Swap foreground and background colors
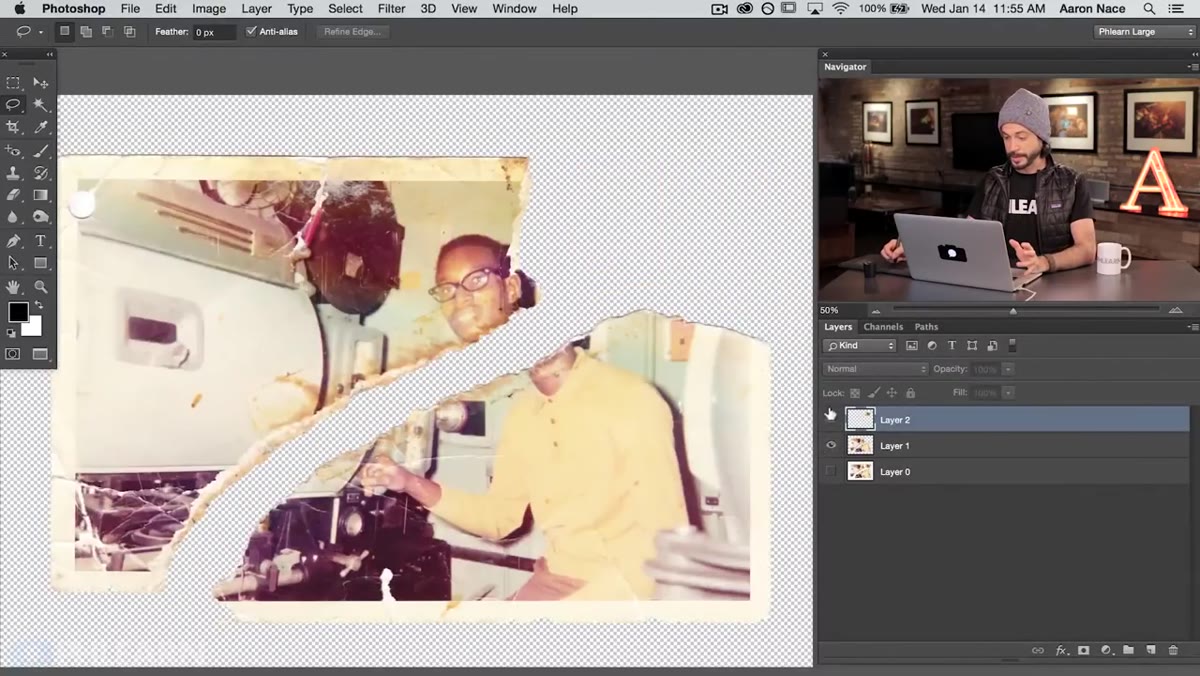The width and height of the screenshot is (1200, 676). (39, 305)
